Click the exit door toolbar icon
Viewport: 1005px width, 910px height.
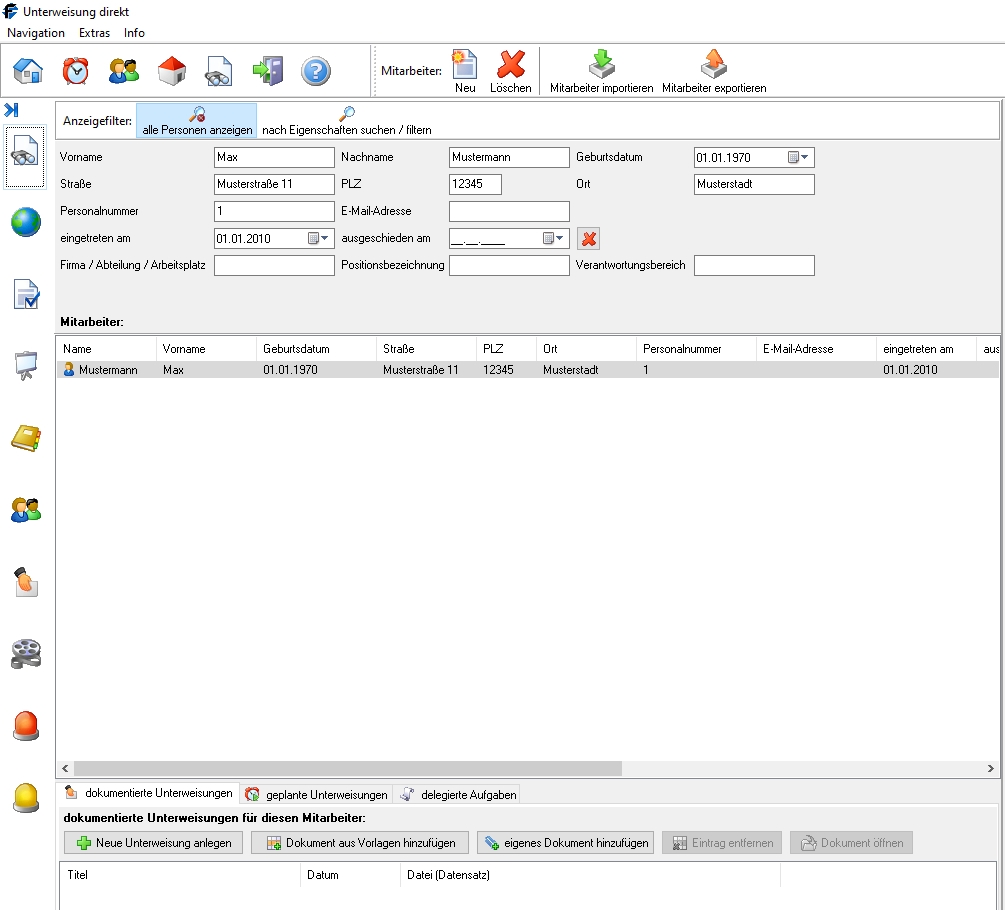(x=268, y=71)
